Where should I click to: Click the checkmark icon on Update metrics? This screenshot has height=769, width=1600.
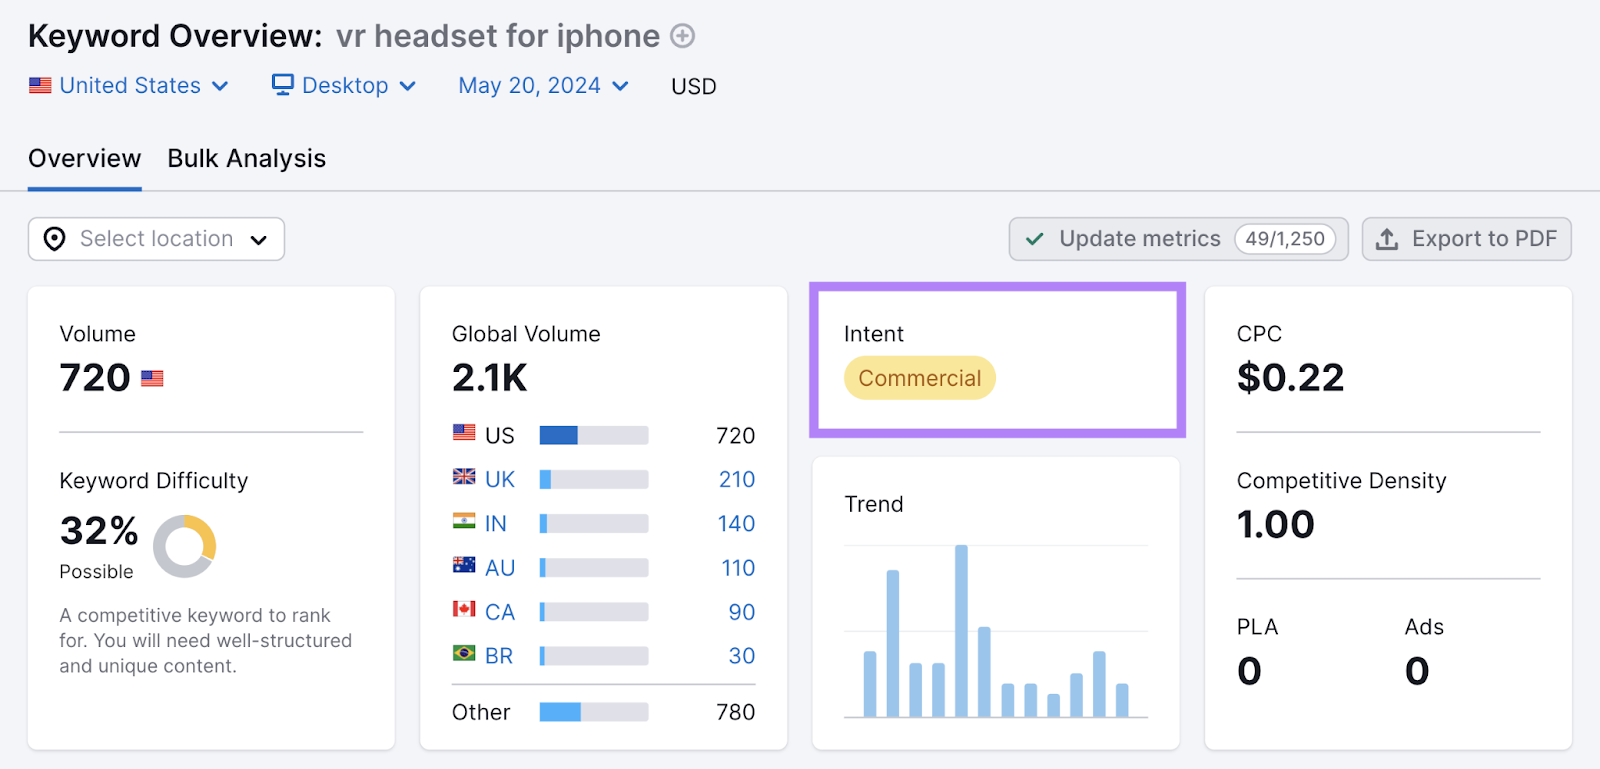(x=1033, y=239)
